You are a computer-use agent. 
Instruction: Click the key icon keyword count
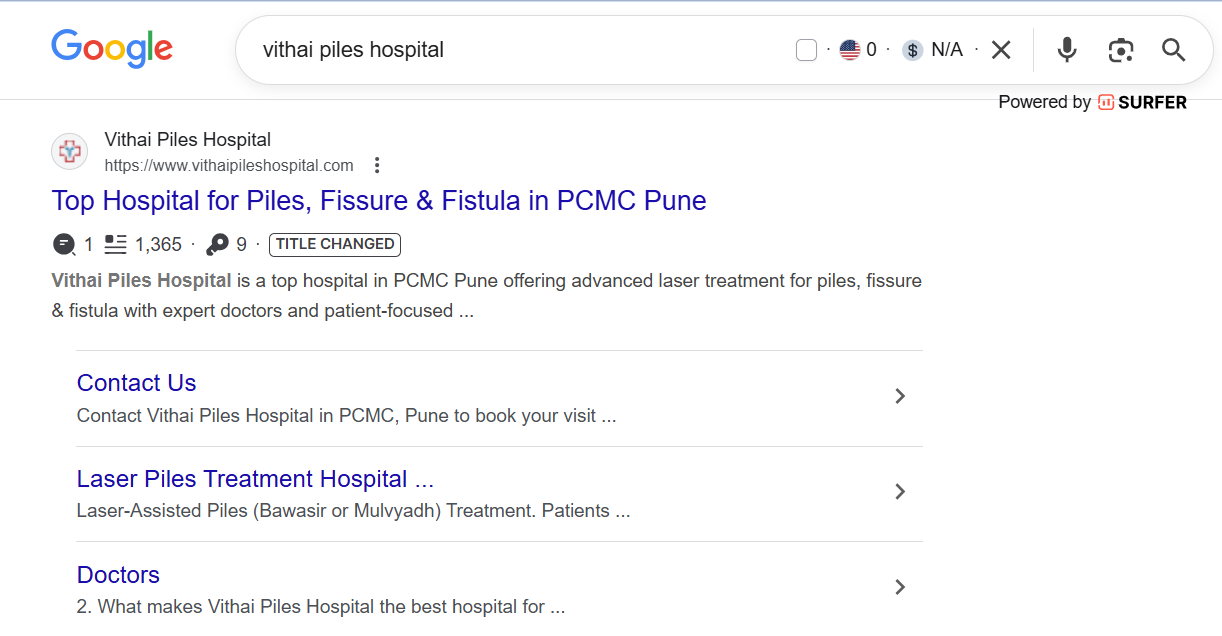pyautogui.click(x=217, y=244)
